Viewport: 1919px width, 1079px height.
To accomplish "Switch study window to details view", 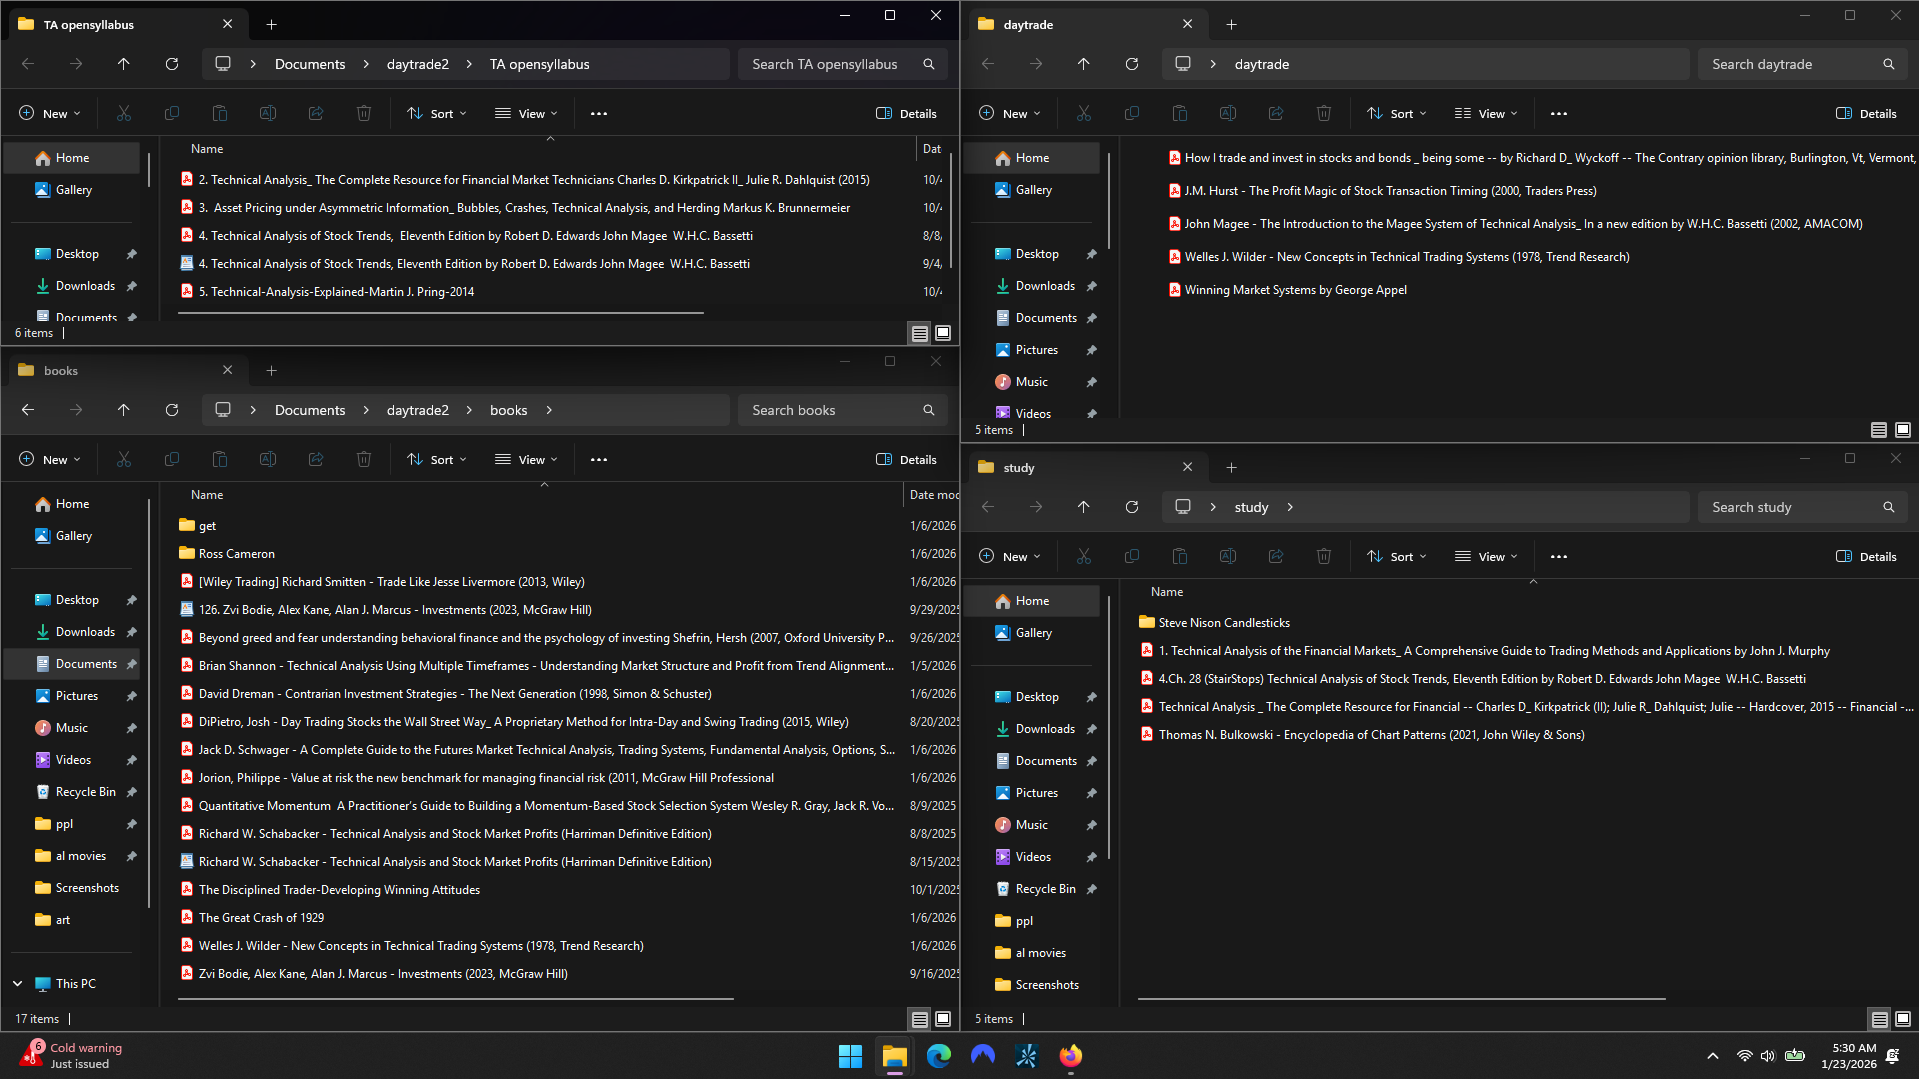I will pyautogui.click(x=1880, y=1019).
